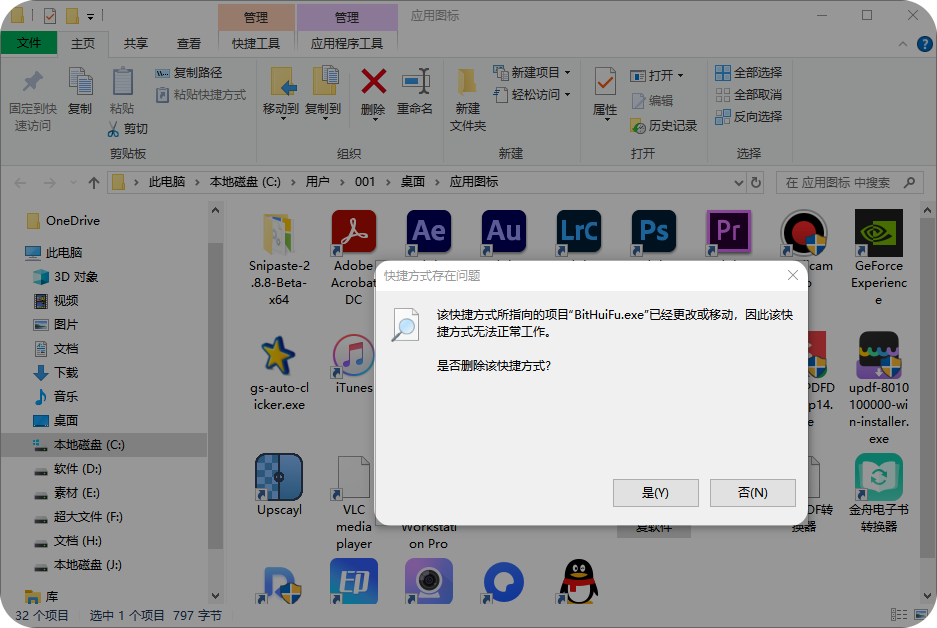Switch to the 共享 ribbon tab
This screenshot has width=937, height=628.
[x=136, y=44]
